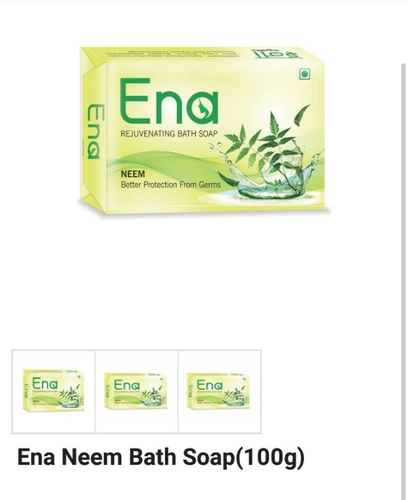
Task: Open the Ena Neem Bath Soap title
Action: (x=161, y=457)
